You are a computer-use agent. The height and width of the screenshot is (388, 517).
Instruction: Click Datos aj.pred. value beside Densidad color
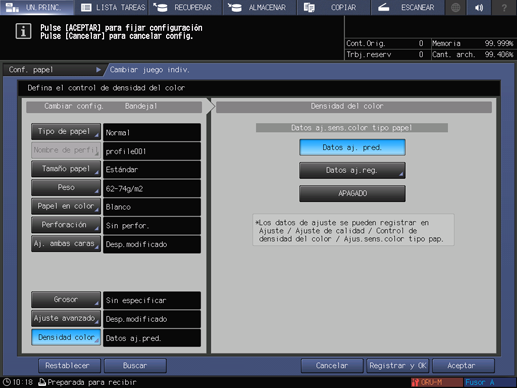click(x=152, y=338)
